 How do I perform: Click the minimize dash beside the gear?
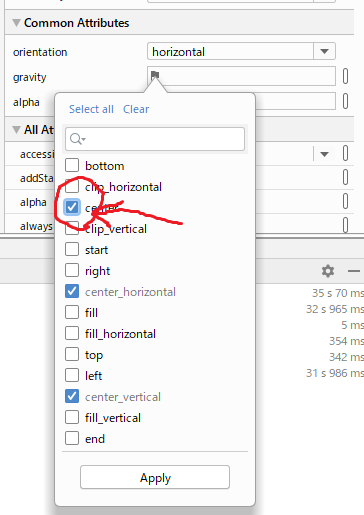pyautogui.click(x=354, y=271)
